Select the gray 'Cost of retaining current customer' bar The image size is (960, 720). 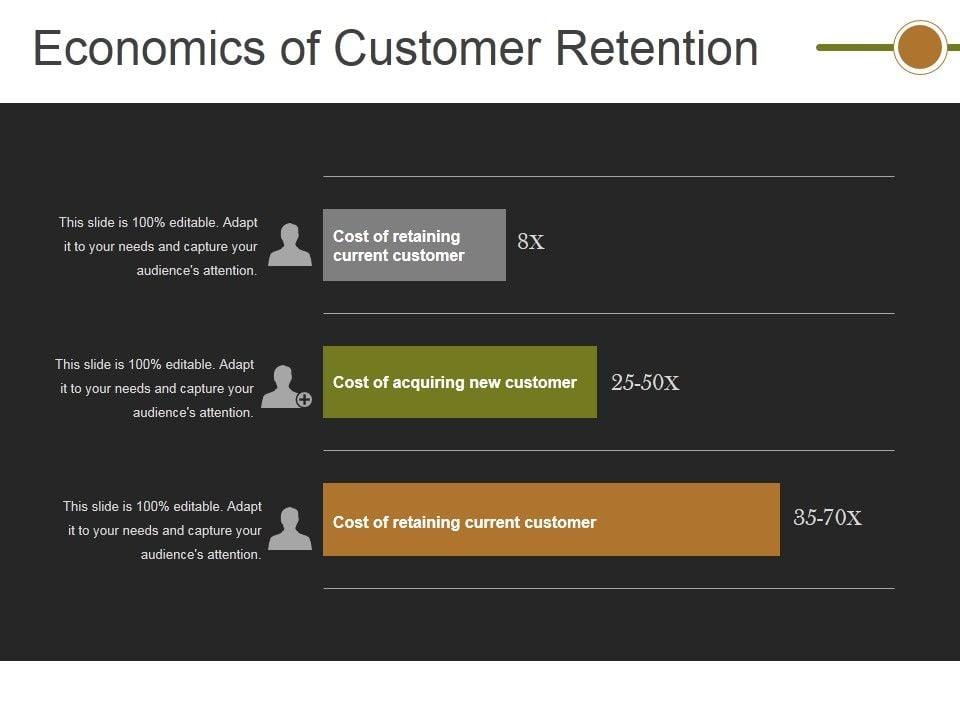coord(414,245)
